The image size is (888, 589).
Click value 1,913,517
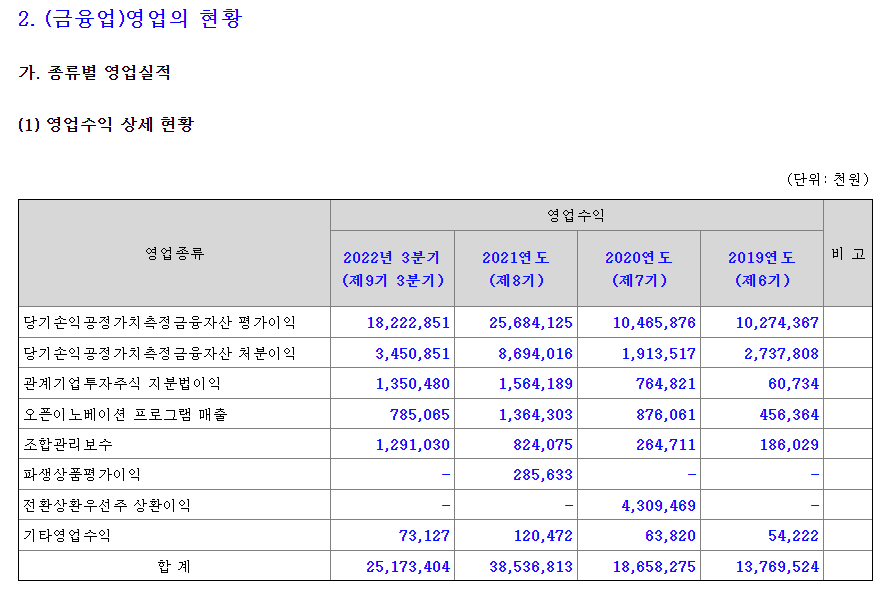(x=659, y=354)
